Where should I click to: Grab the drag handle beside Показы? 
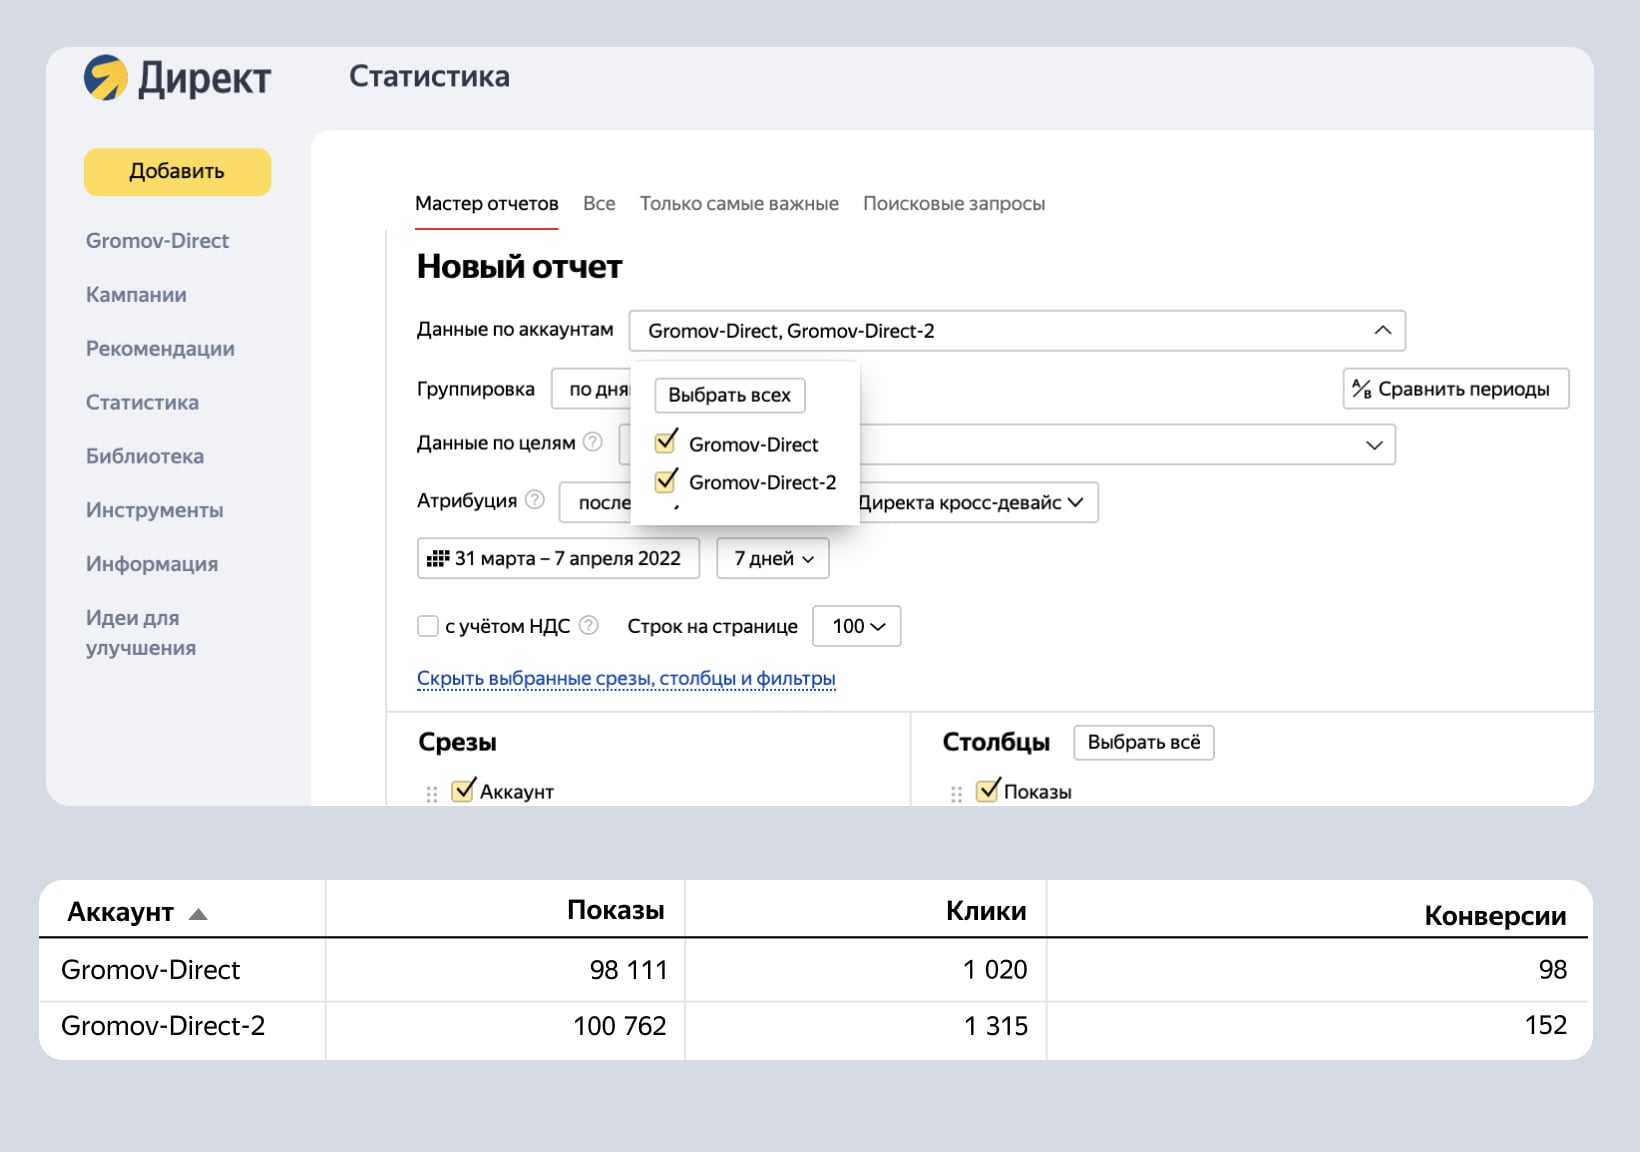[x=956, y=794]
